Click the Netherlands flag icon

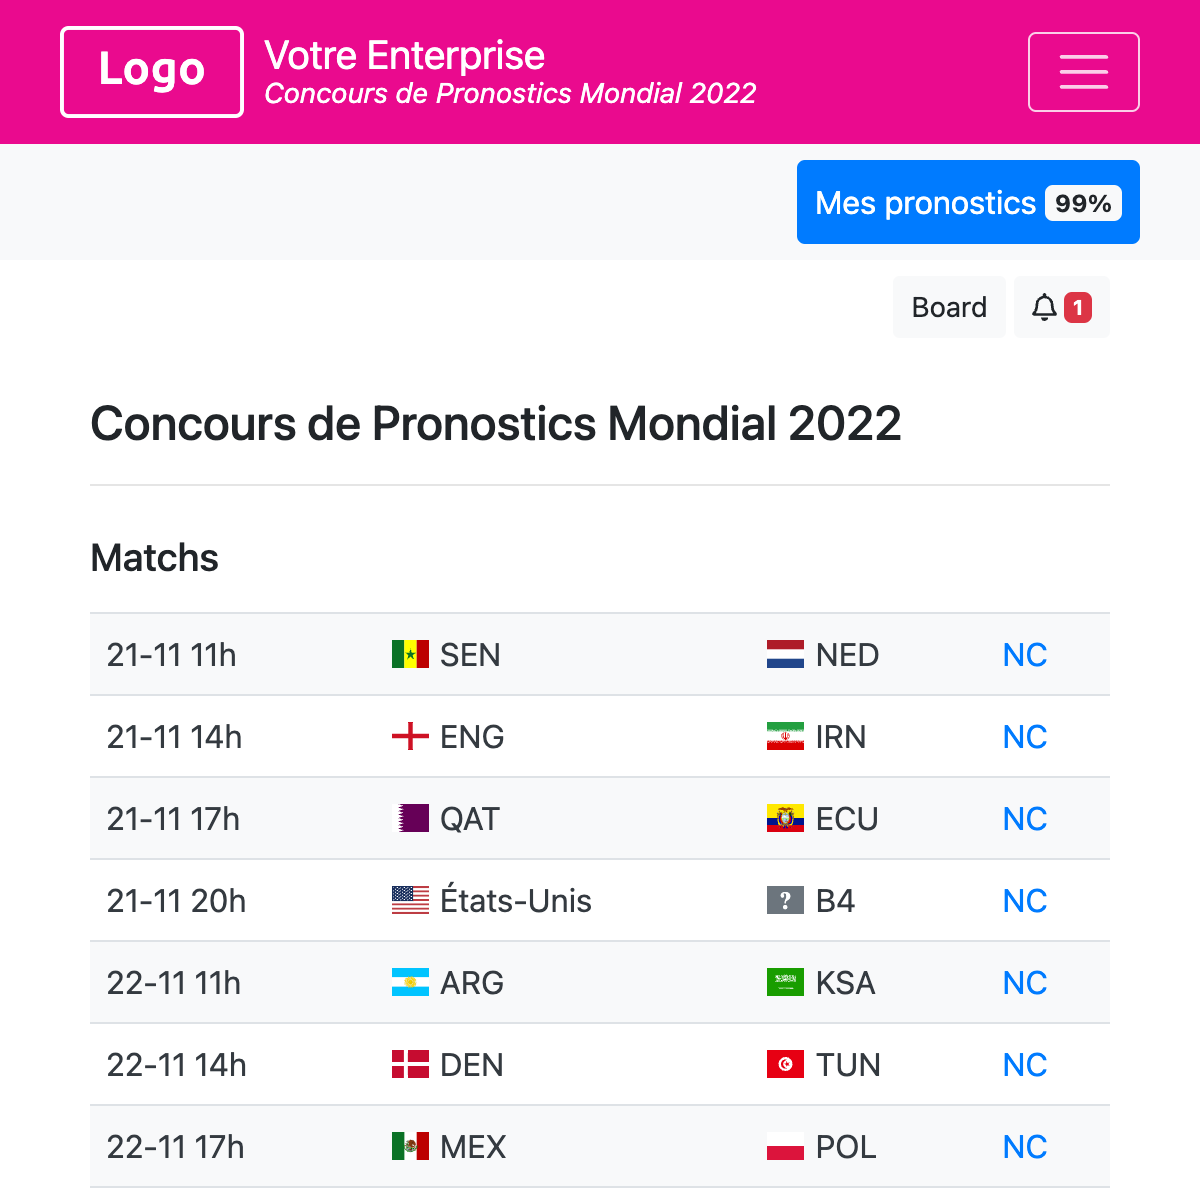point(785,654)
